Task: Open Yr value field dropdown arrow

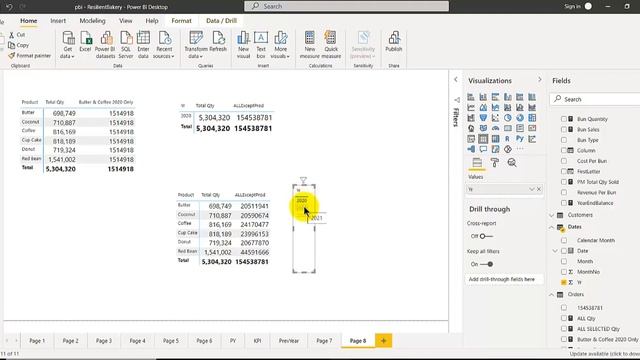Action: click(531, 189)
